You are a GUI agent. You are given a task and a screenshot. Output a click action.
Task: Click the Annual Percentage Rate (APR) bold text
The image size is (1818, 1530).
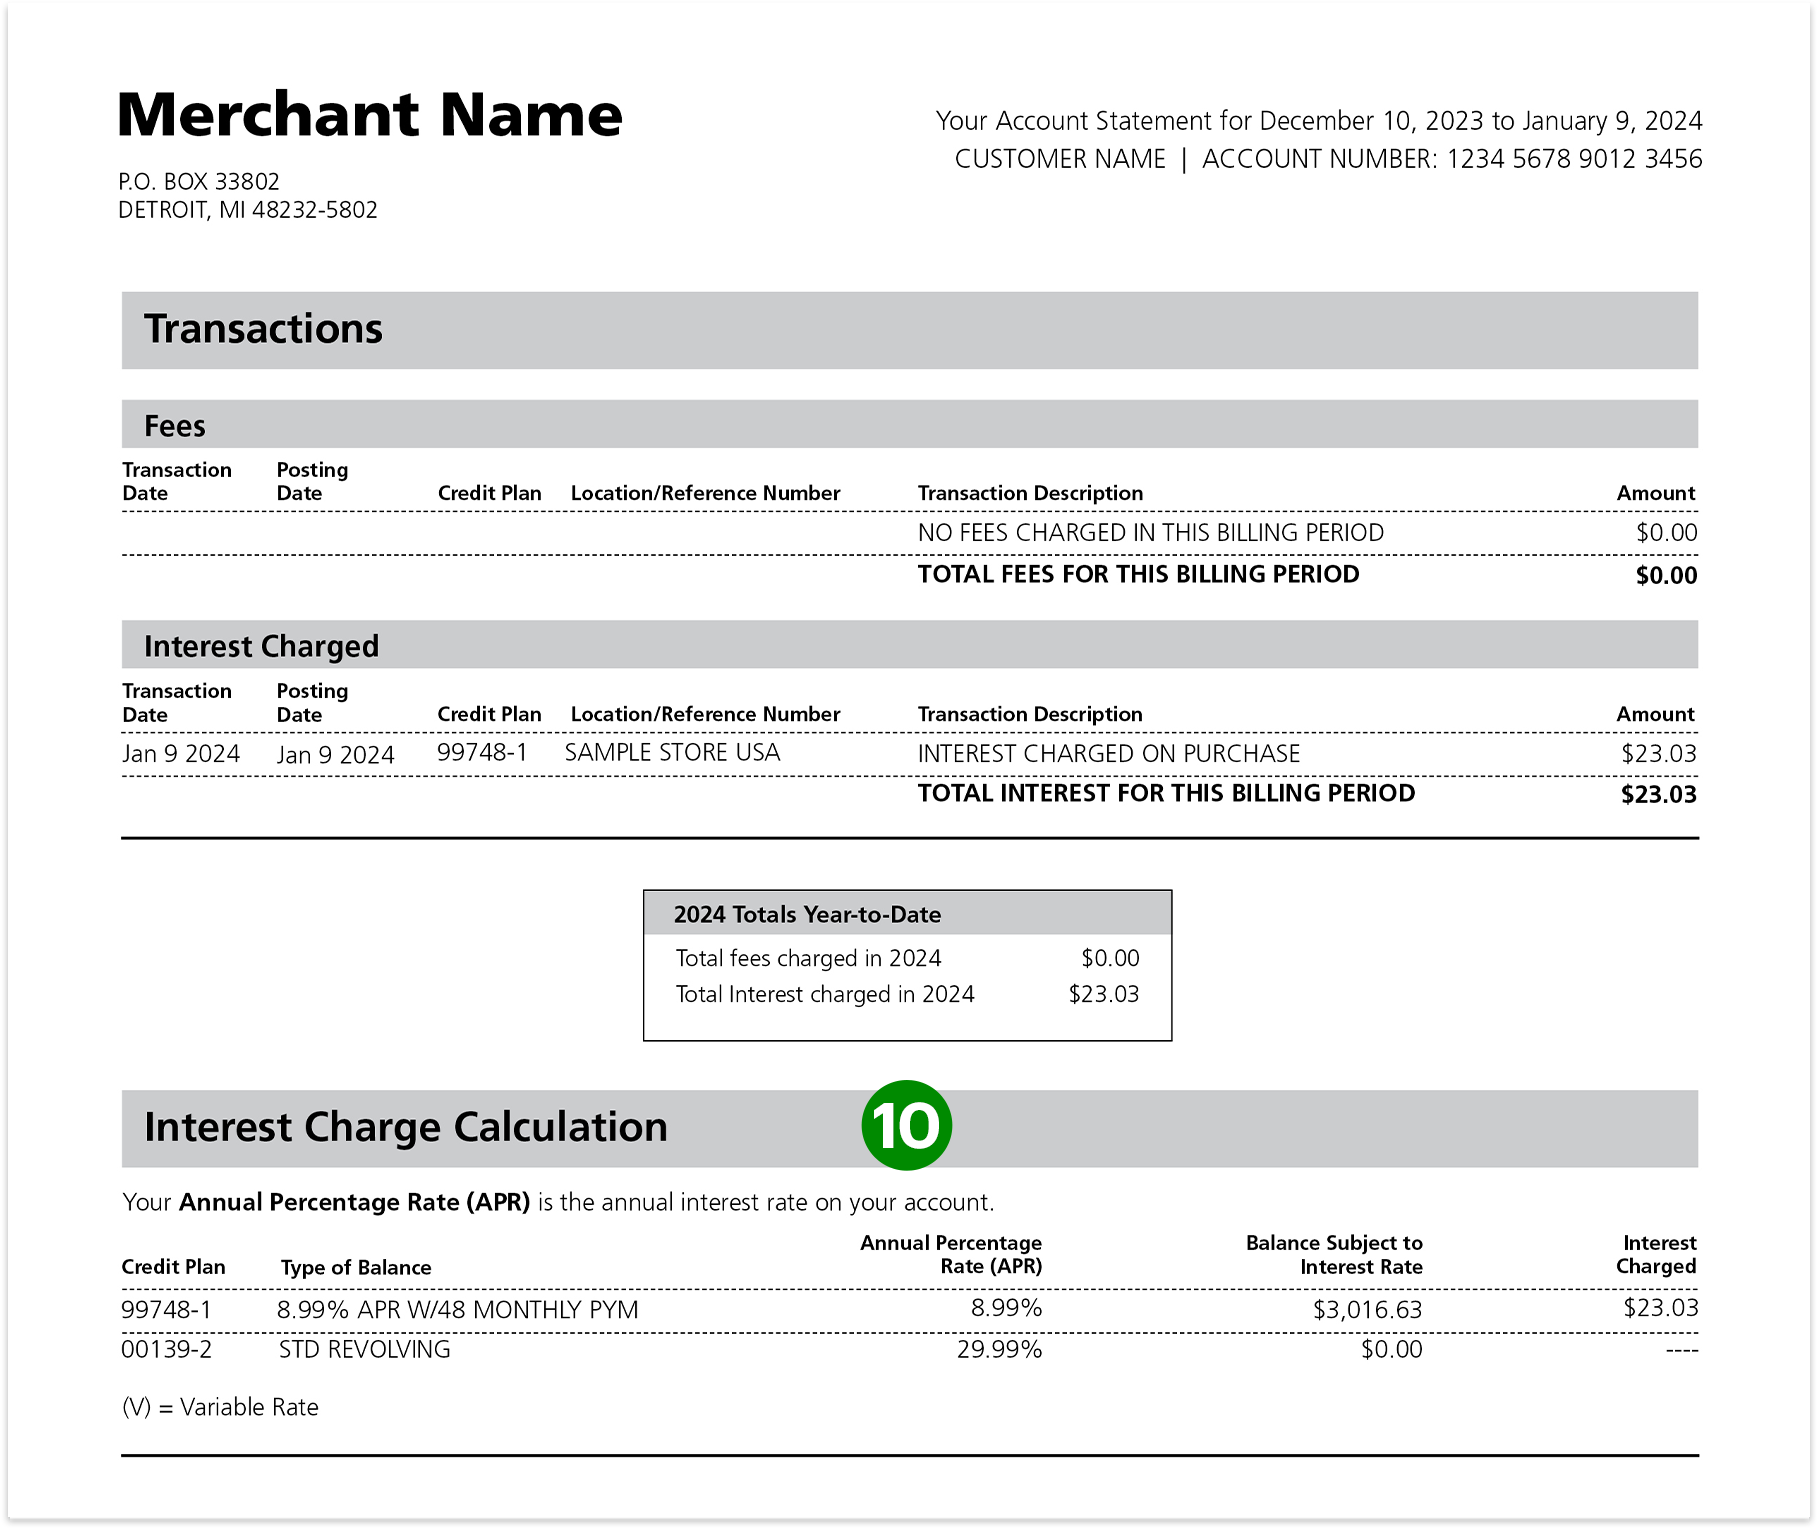point(355,1202)
